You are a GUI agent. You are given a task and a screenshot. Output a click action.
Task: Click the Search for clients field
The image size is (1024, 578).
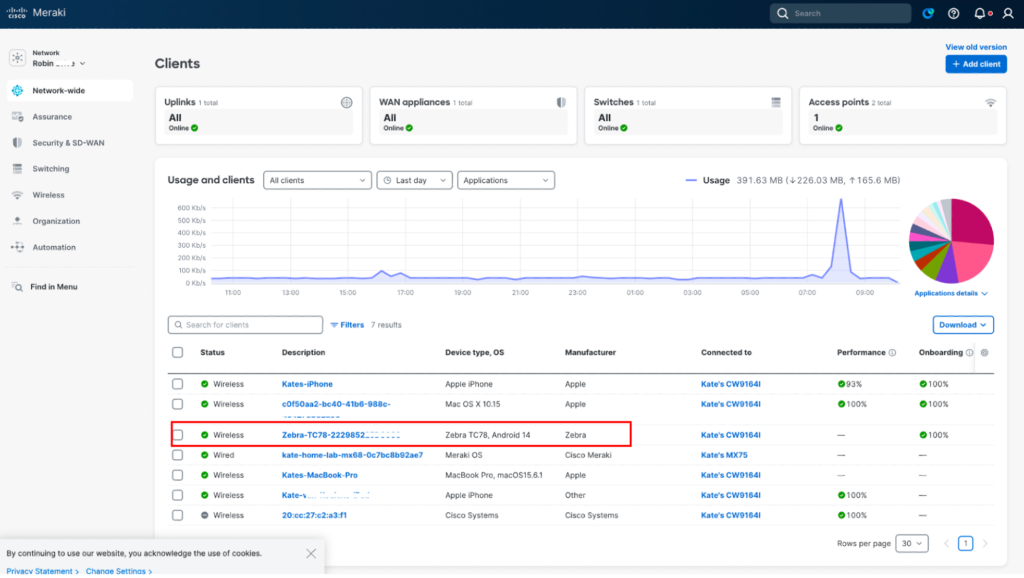[x=246, y=325]
